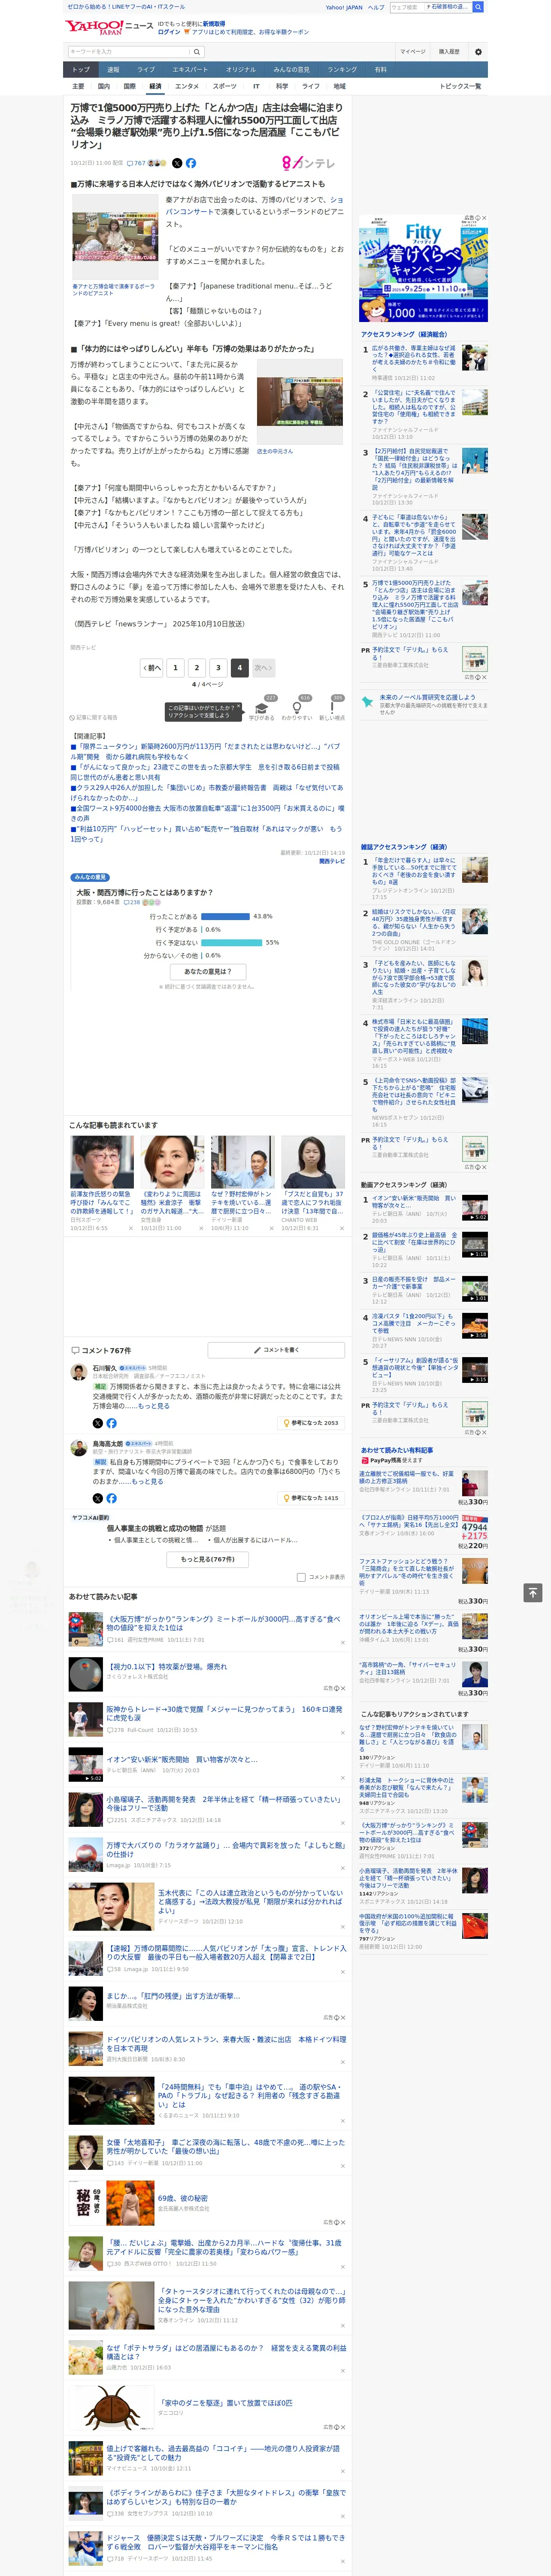Click the 購入履歴 header link
This screenshot has width=551, height=2576.
pos(449,52)
